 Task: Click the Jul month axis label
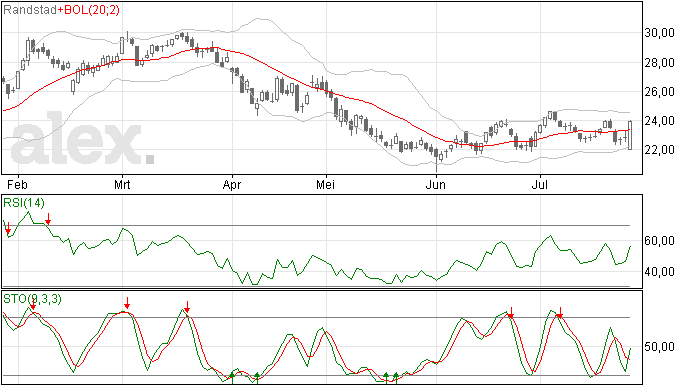540,184
